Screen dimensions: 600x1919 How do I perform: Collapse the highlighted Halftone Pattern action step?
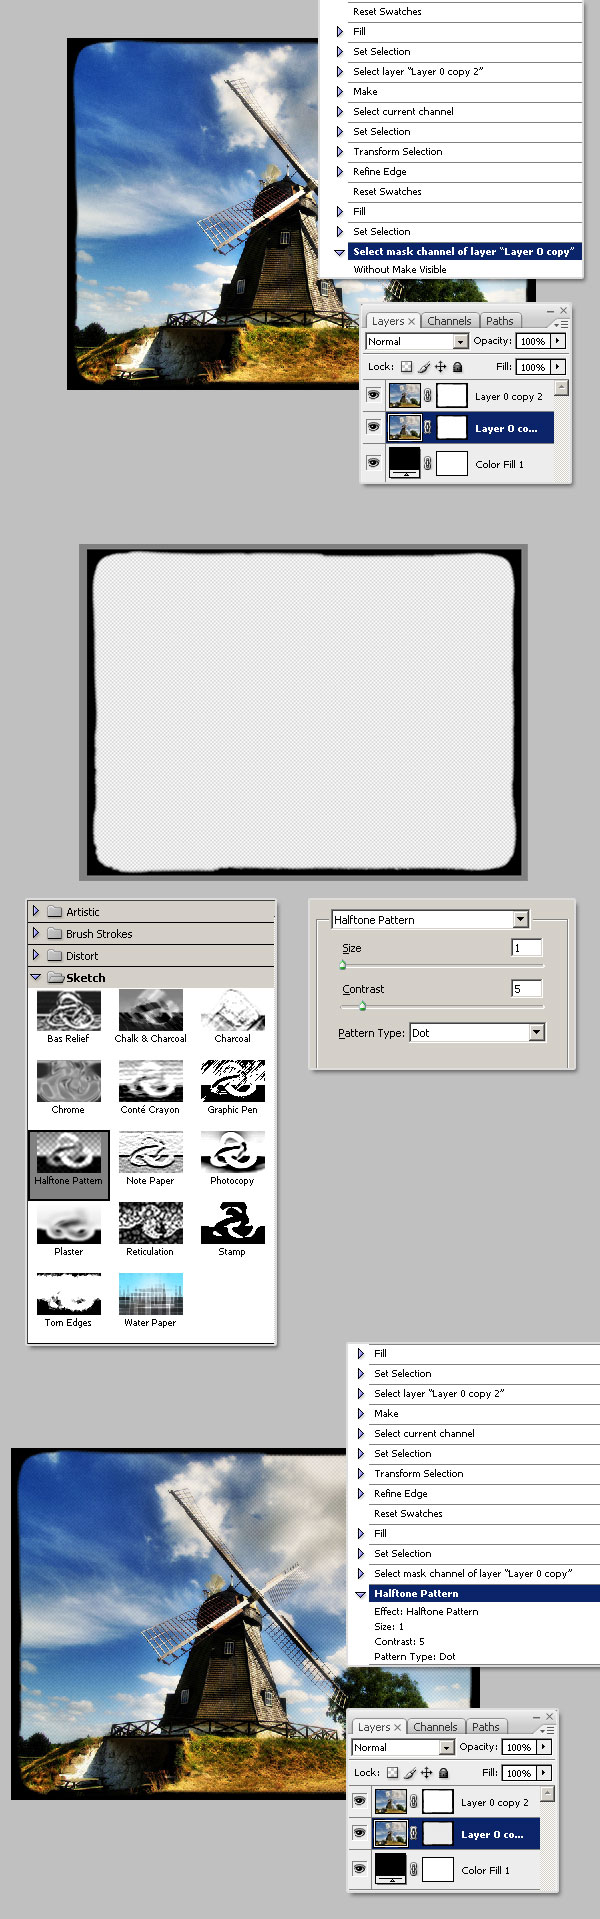click(x=361, y=1594)
